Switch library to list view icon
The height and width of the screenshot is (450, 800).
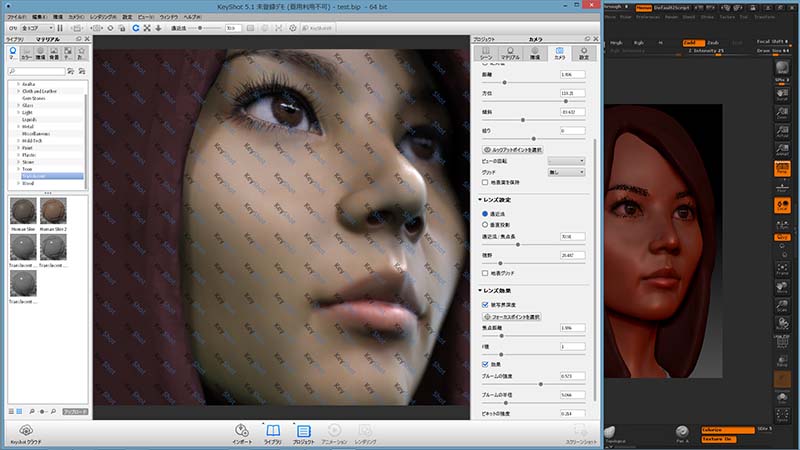coord(11,411)
